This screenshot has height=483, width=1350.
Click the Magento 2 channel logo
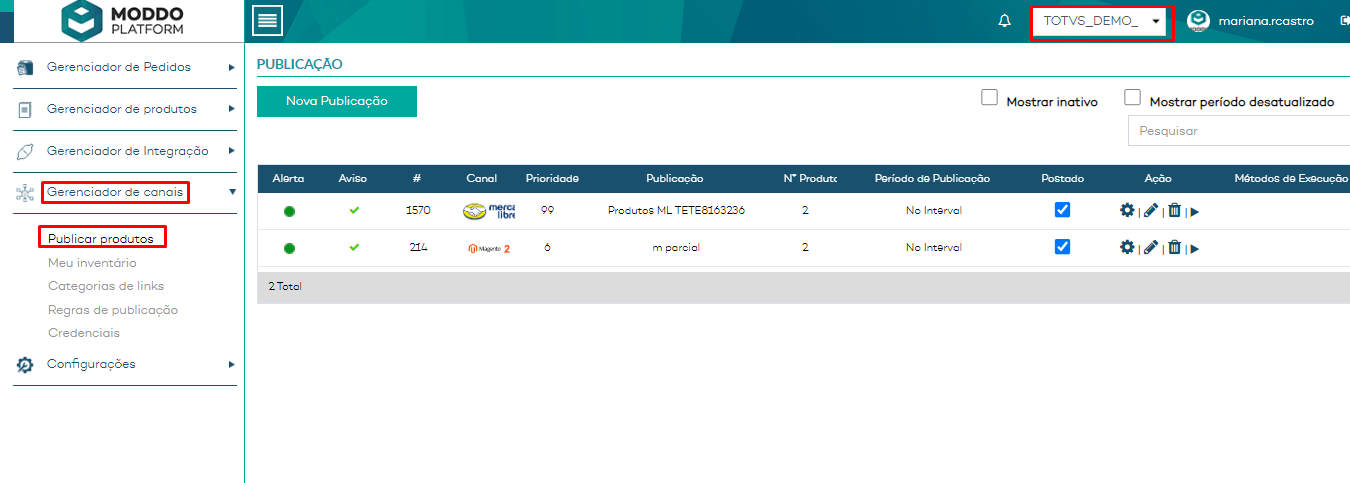(x=488, y=248)
